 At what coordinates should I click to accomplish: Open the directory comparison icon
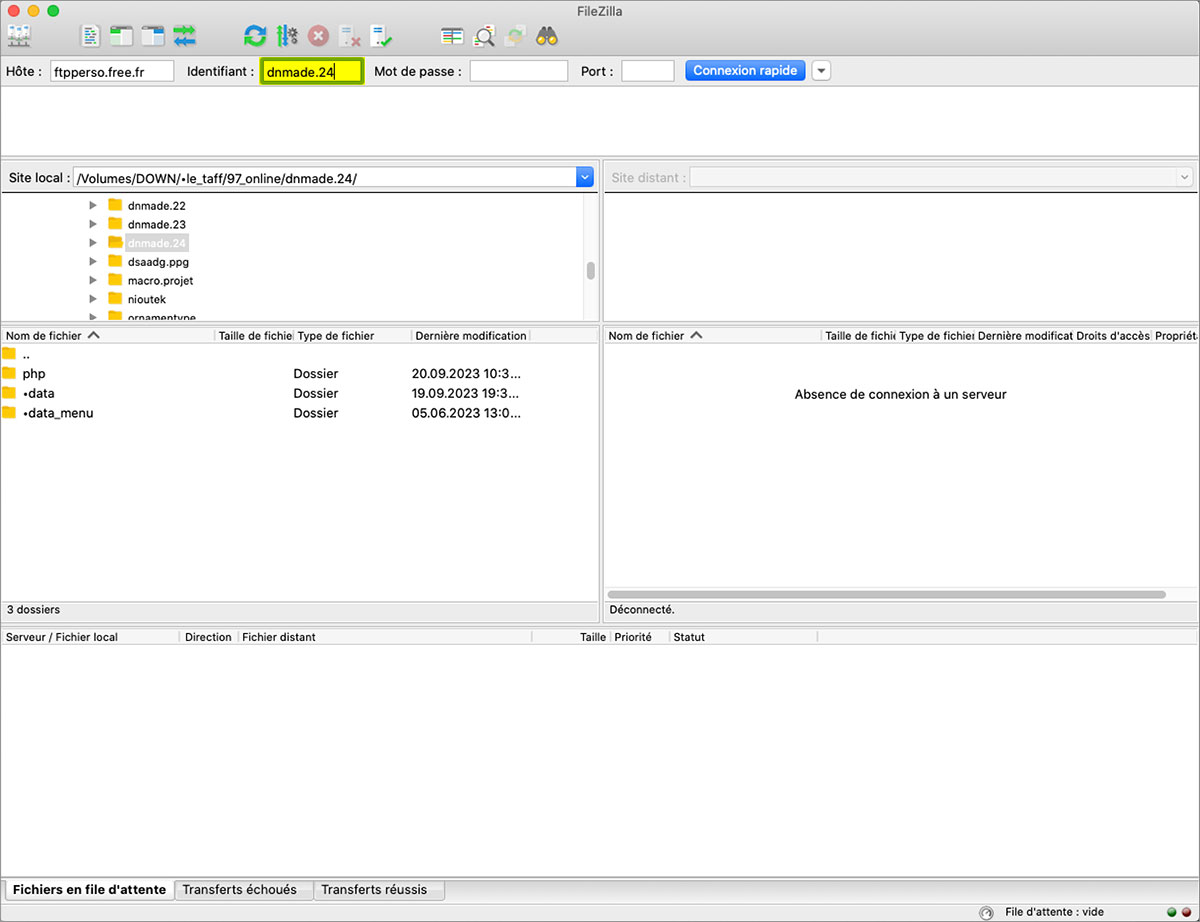[x=453, y=37]
